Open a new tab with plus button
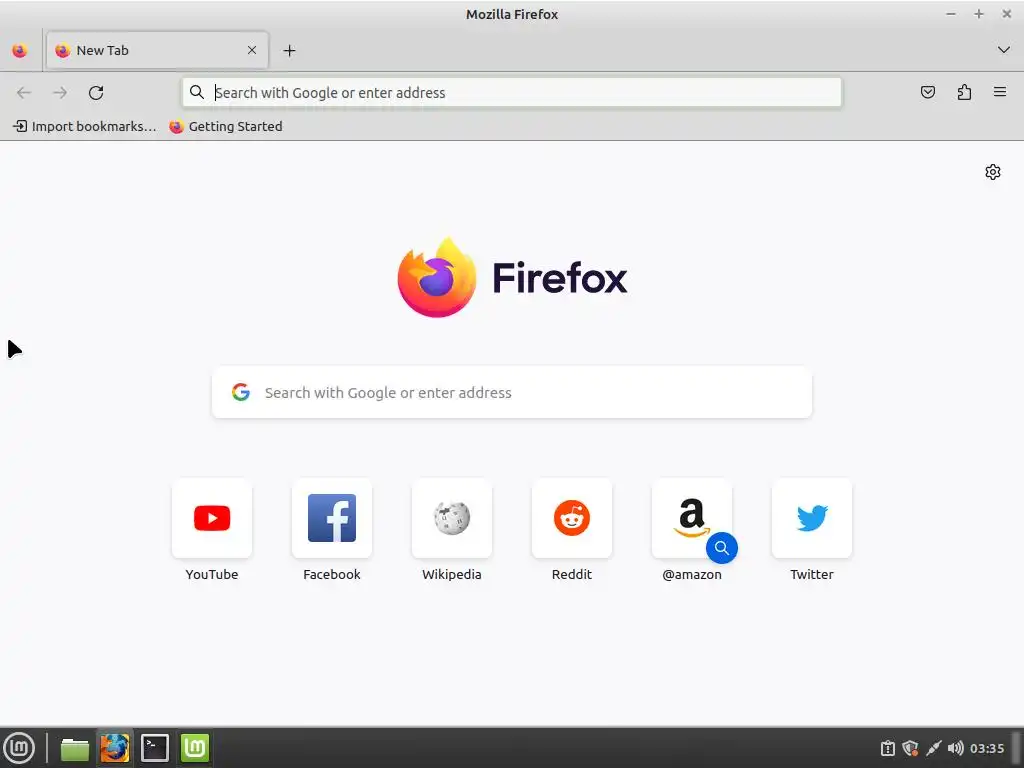Screen dimensions: 1024x768 tap(289, 50)
